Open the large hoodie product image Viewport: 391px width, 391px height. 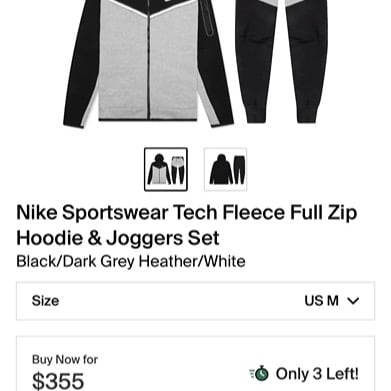click(x=148, y=63)
